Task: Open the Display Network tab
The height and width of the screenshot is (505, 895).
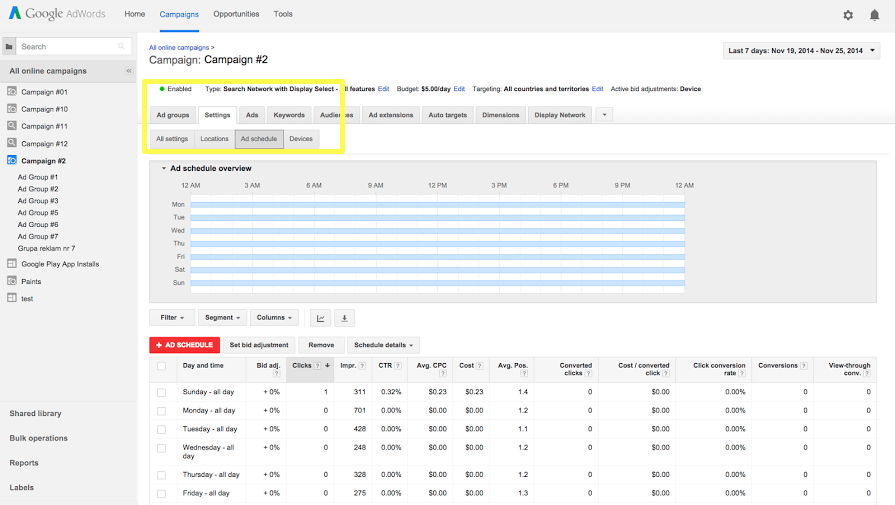Action: (559, 115)
